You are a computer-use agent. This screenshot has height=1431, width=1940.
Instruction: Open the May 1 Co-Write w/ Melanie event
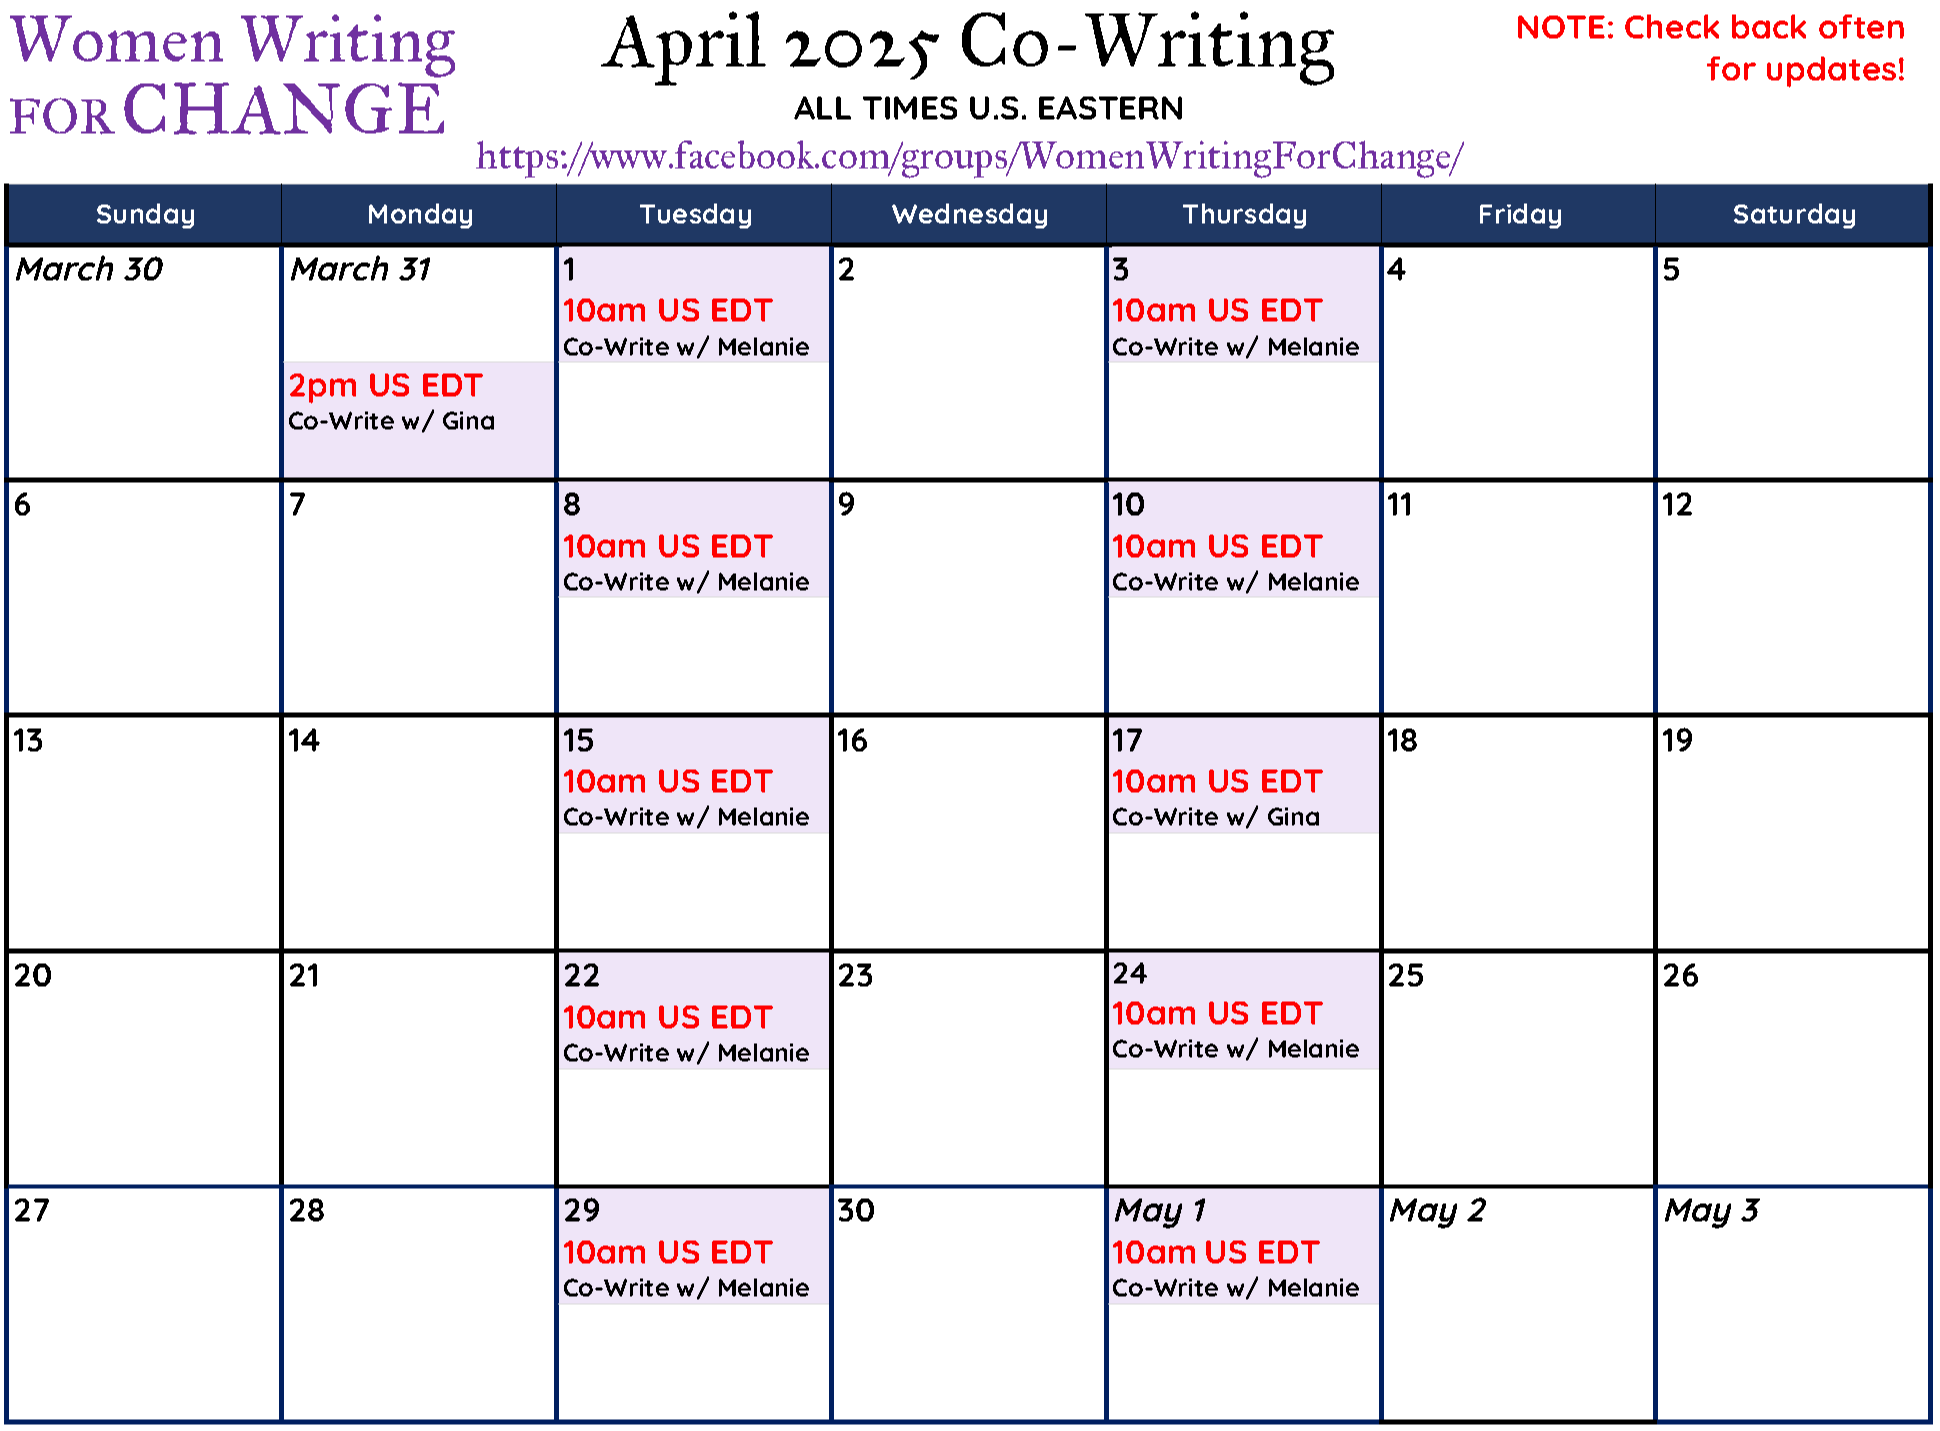coord(1243,1246)
